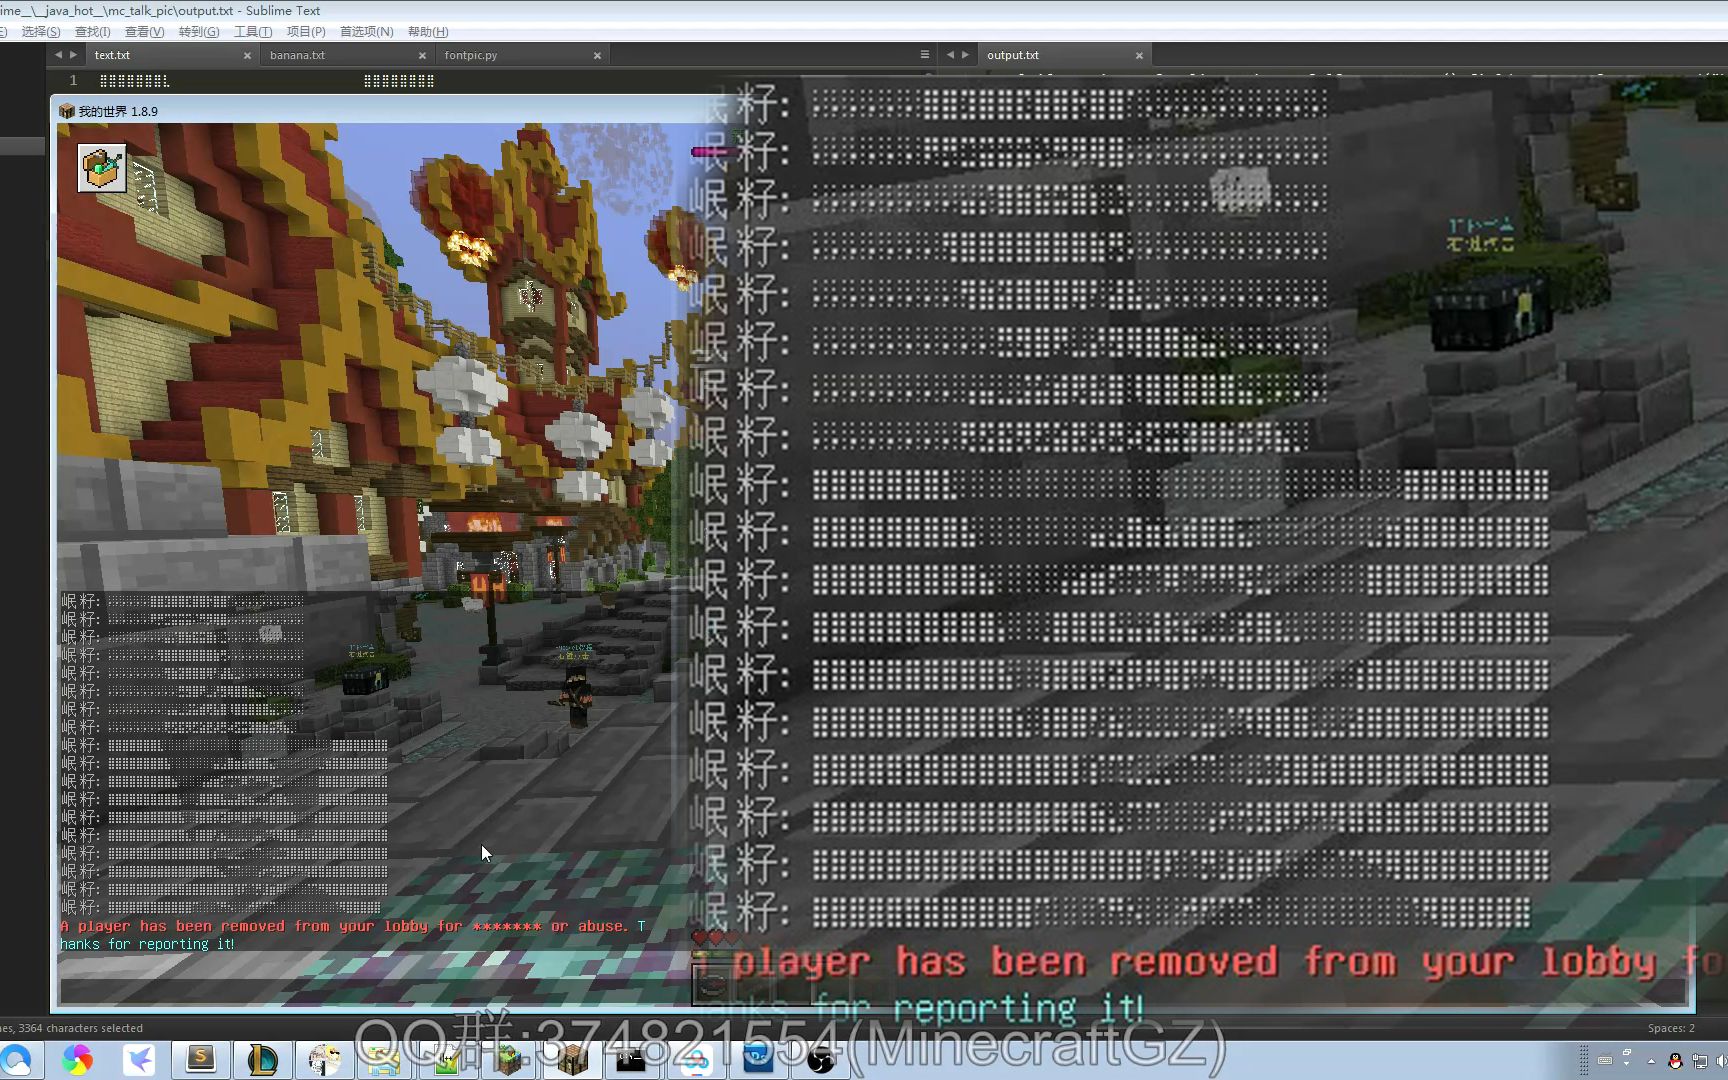Viewport: 1728px width, 1080px height.
Task: Open League of Legends taskbar icon
Action: [262, 1060]
